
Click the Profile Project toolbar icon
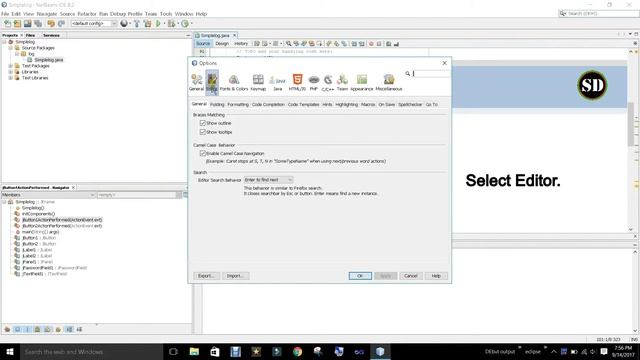(185, 24)
